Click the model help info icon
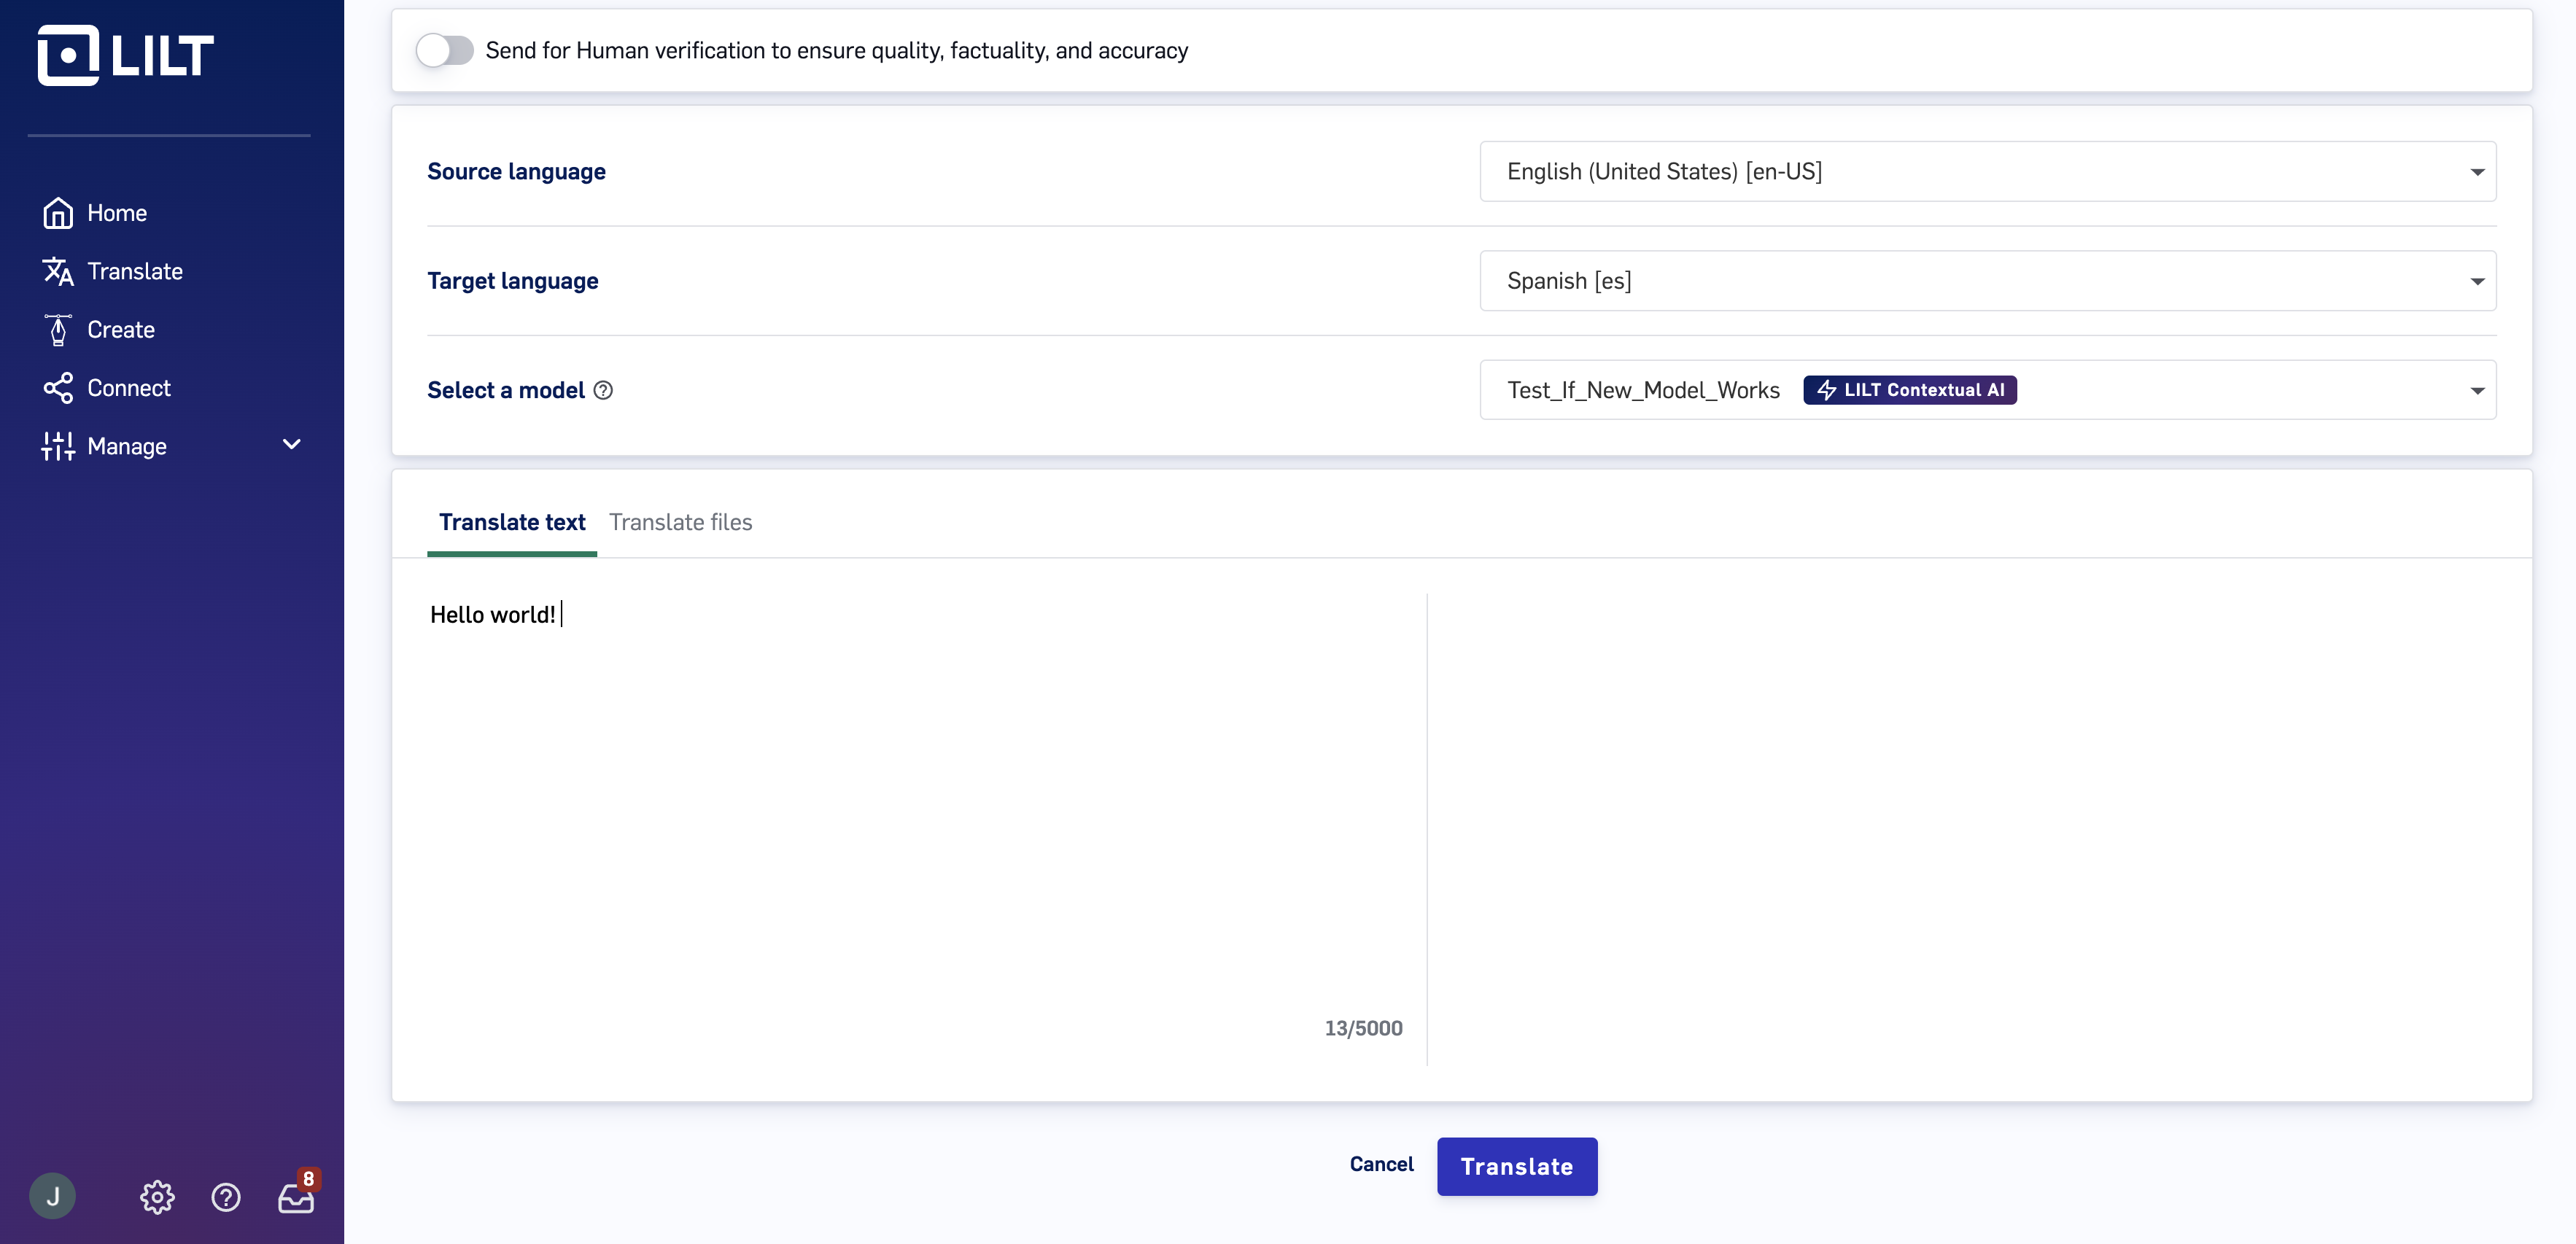The image size is (2576, 1244). point(603,390)
